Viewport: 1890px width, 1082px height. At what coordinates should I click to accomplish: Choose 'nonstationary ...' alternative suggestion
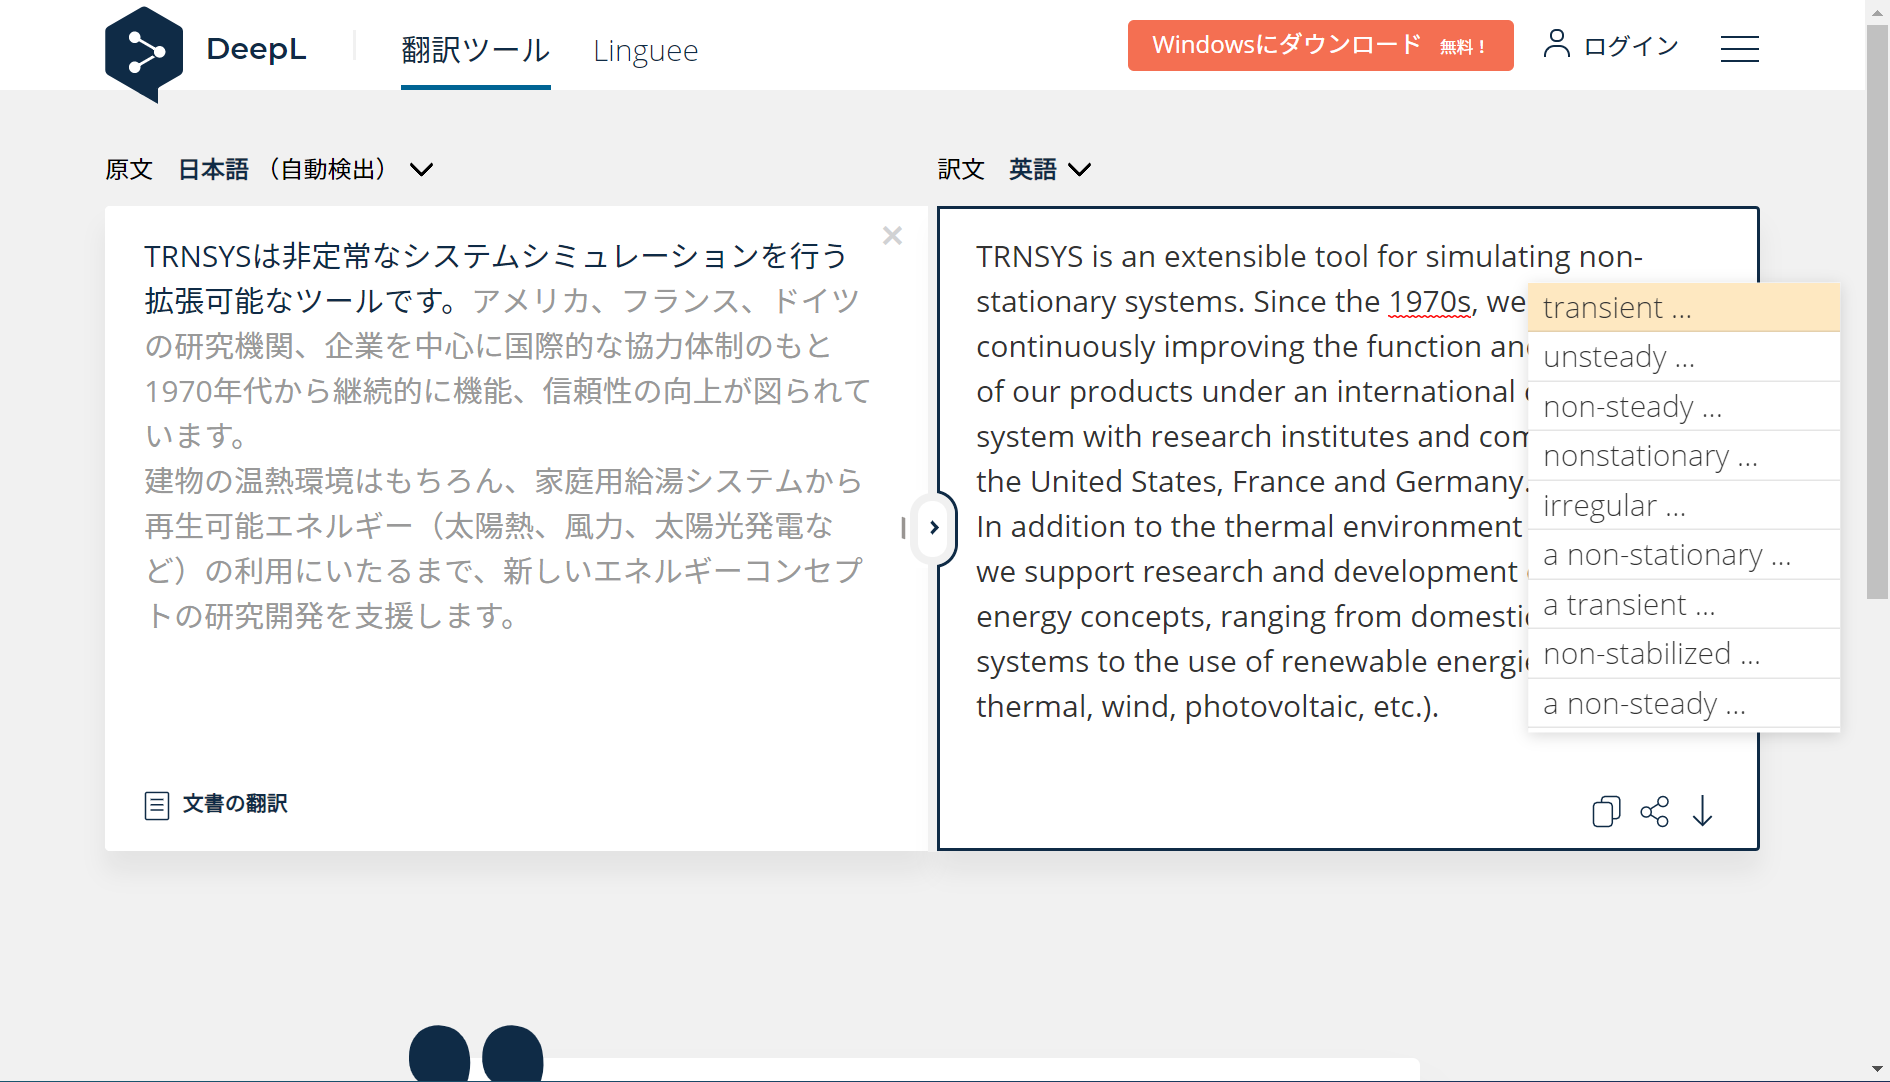[x=1684, y=456]
